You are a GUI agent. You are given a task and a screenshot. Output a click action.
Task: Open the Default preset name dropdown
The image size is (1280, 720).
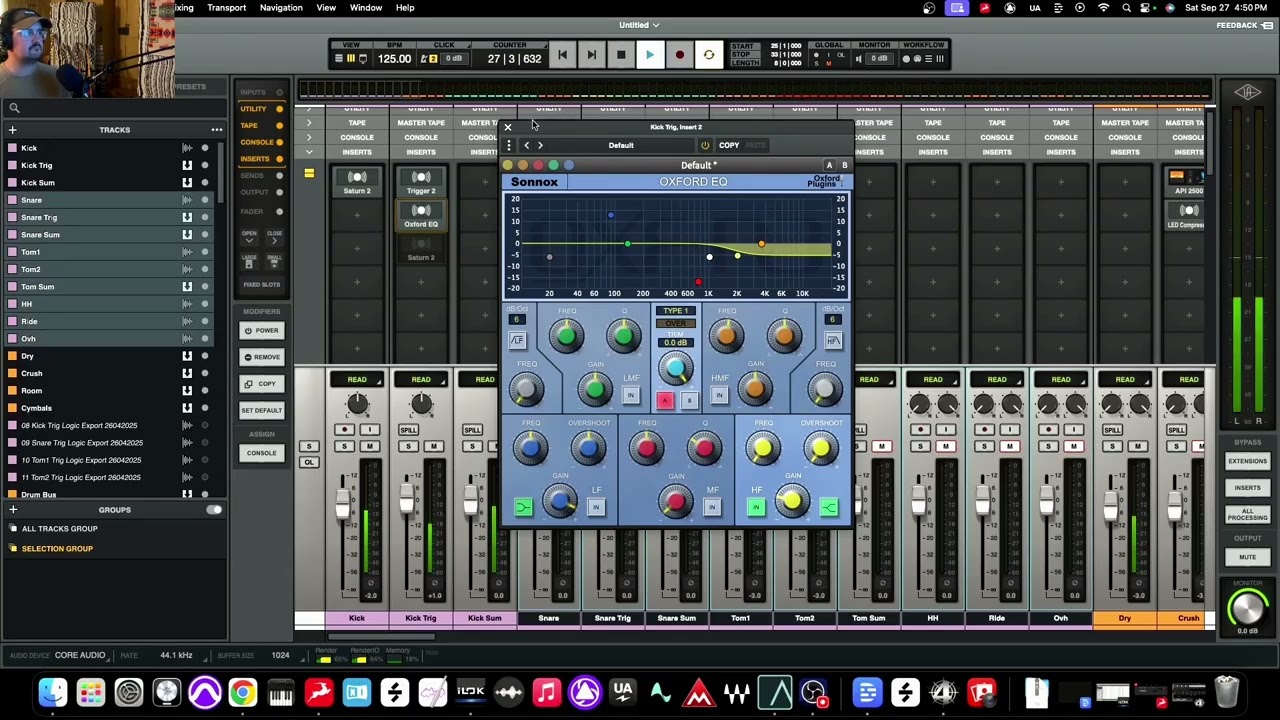[621, 145]
